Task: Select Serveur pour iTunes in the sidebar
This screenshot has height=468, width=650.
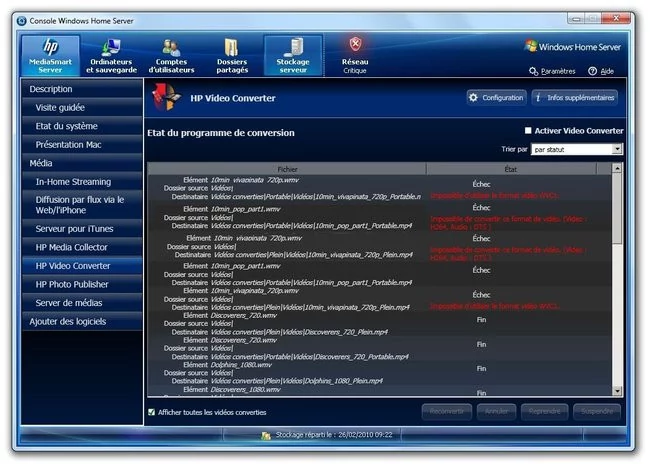Action: [82, 229]
